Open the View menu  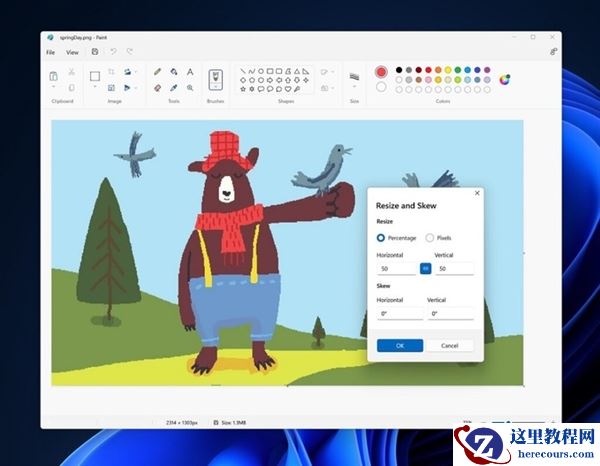click(x=72, y=52)
